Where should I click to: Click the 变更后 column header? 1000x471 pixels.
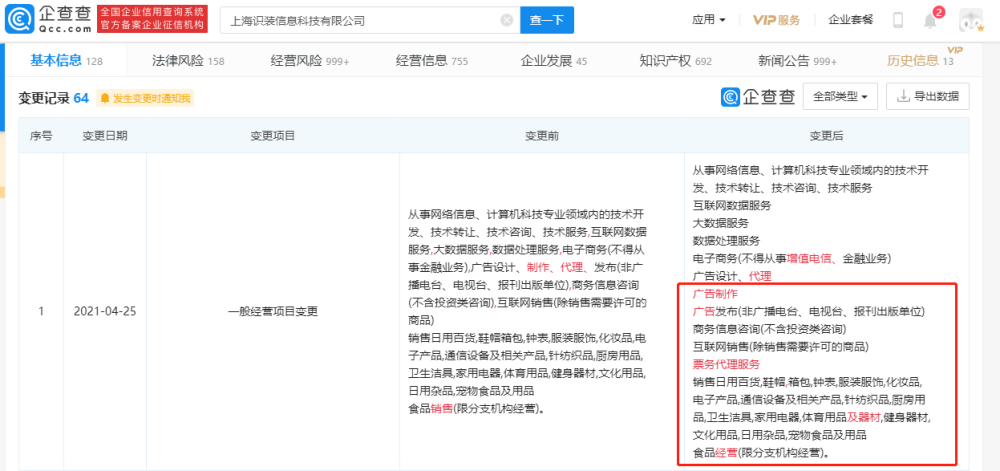tap(827, 136)
